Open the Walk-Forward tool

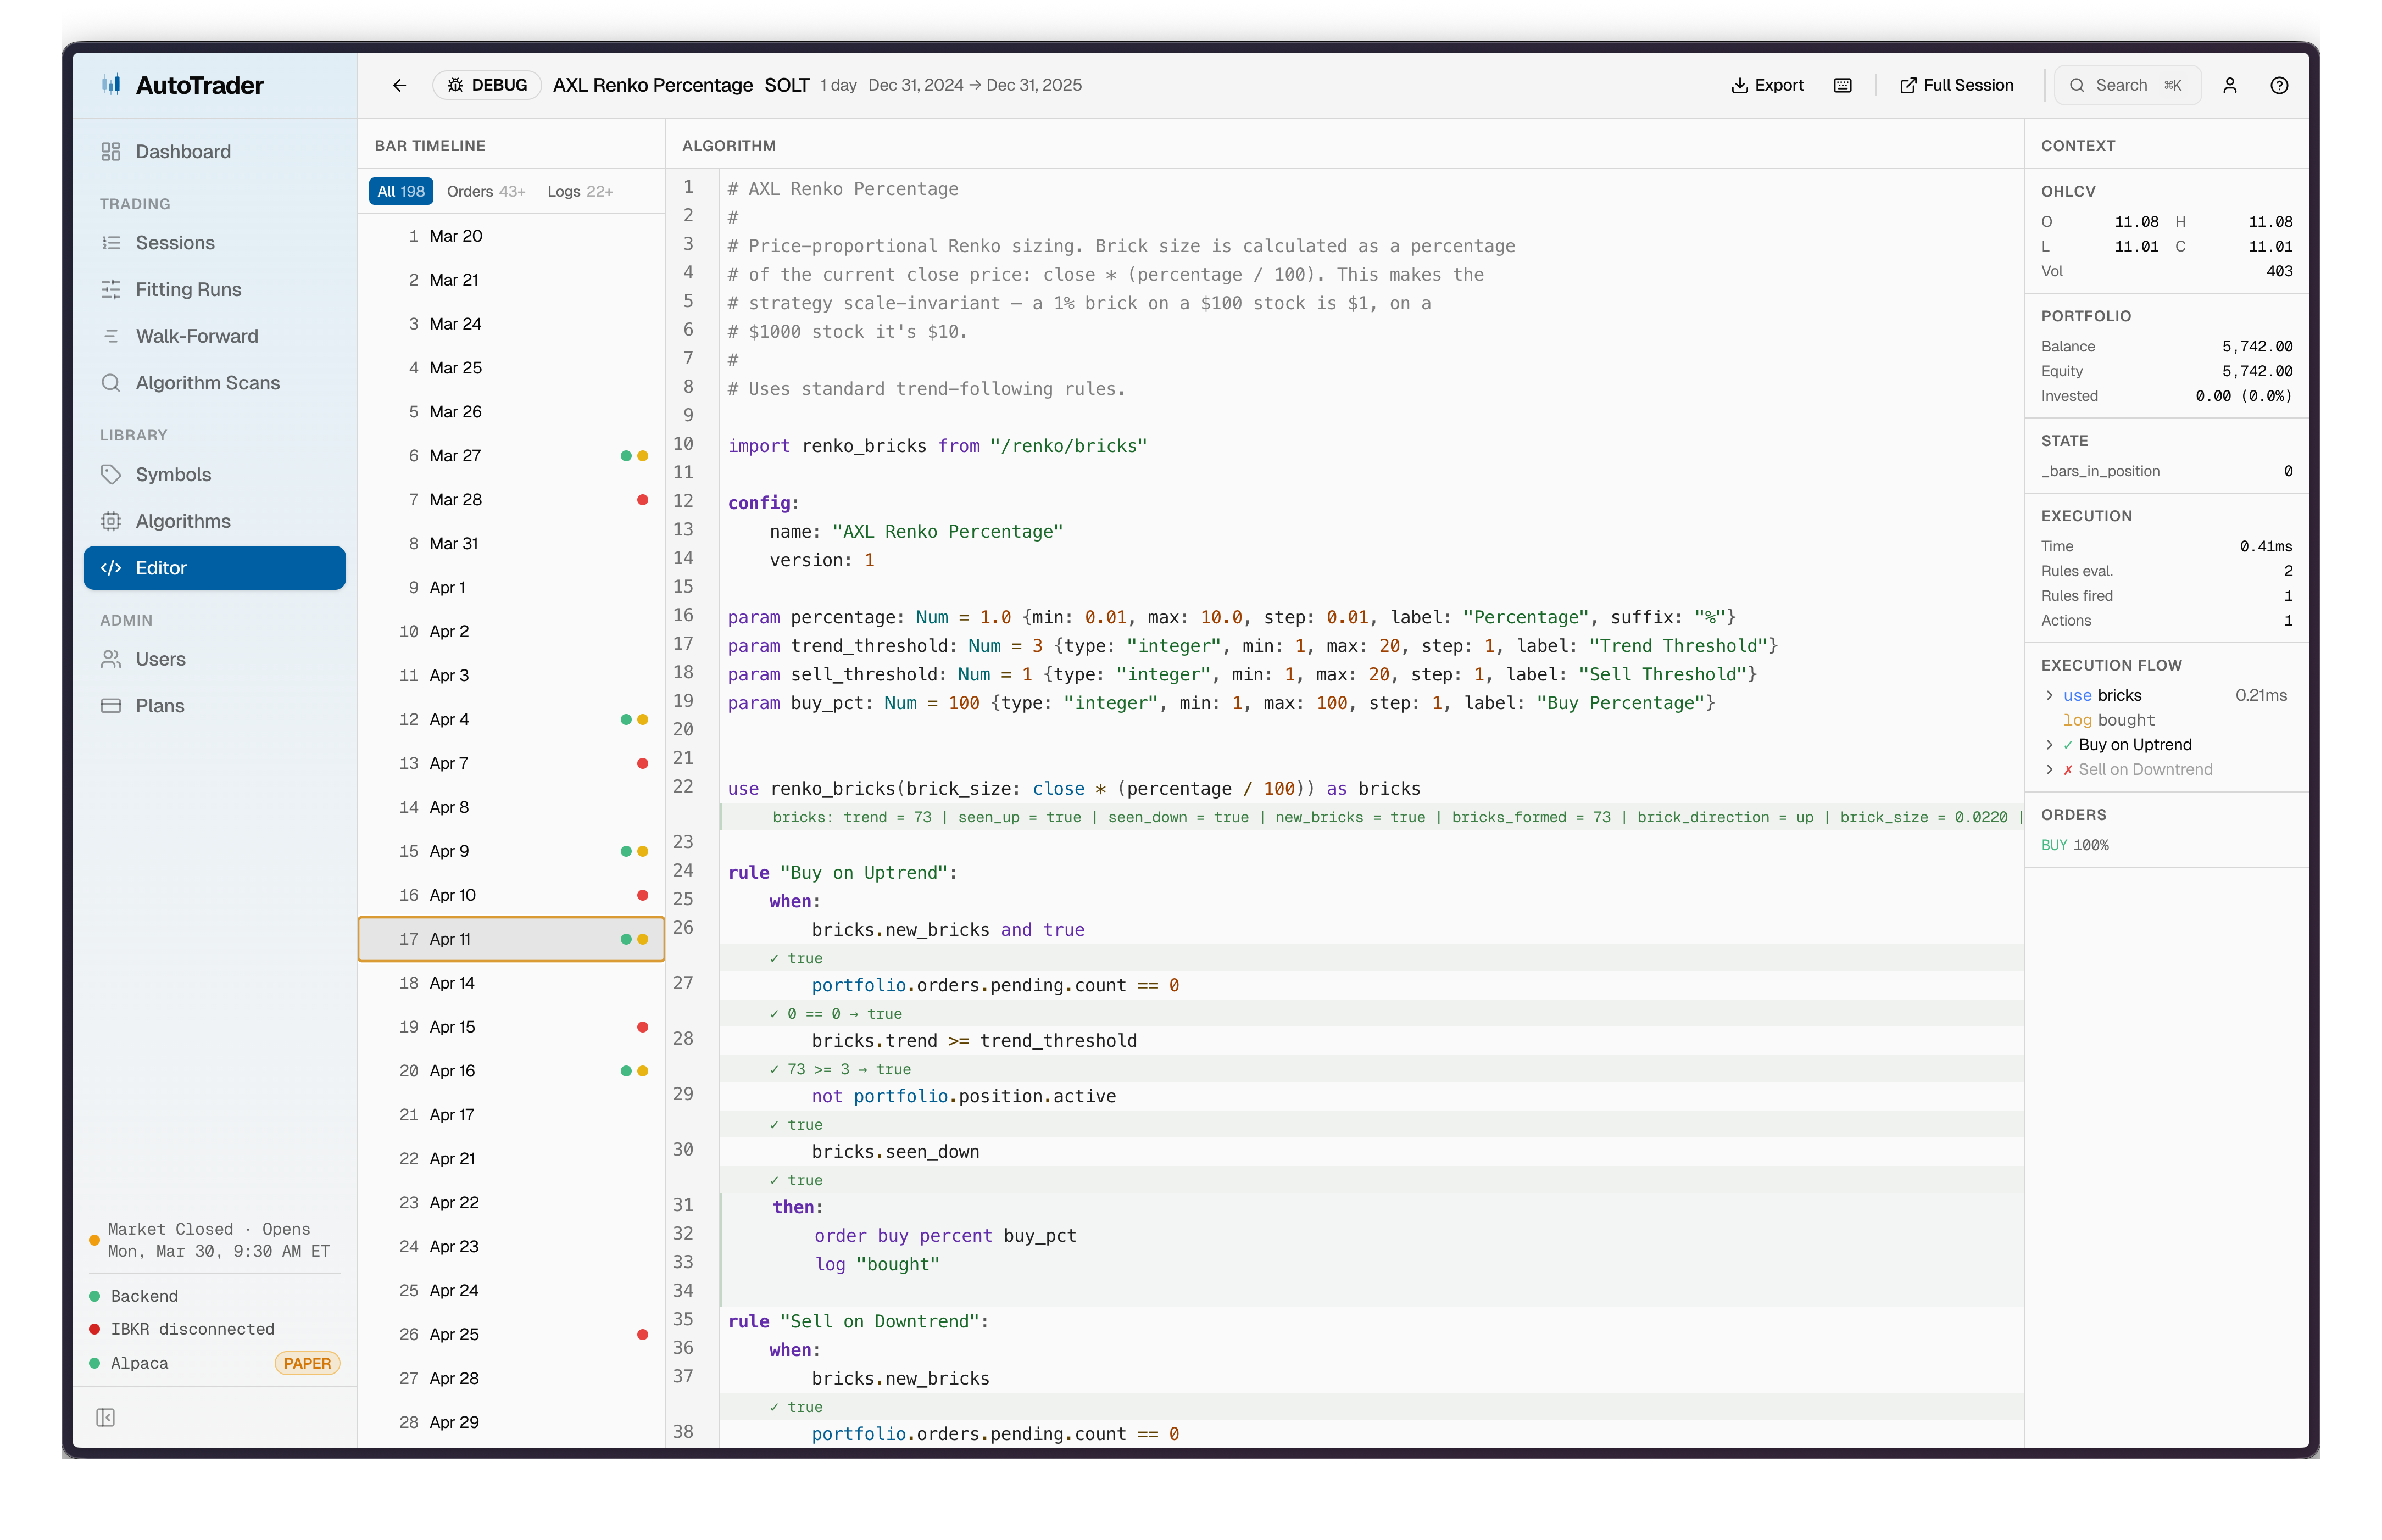196,336
